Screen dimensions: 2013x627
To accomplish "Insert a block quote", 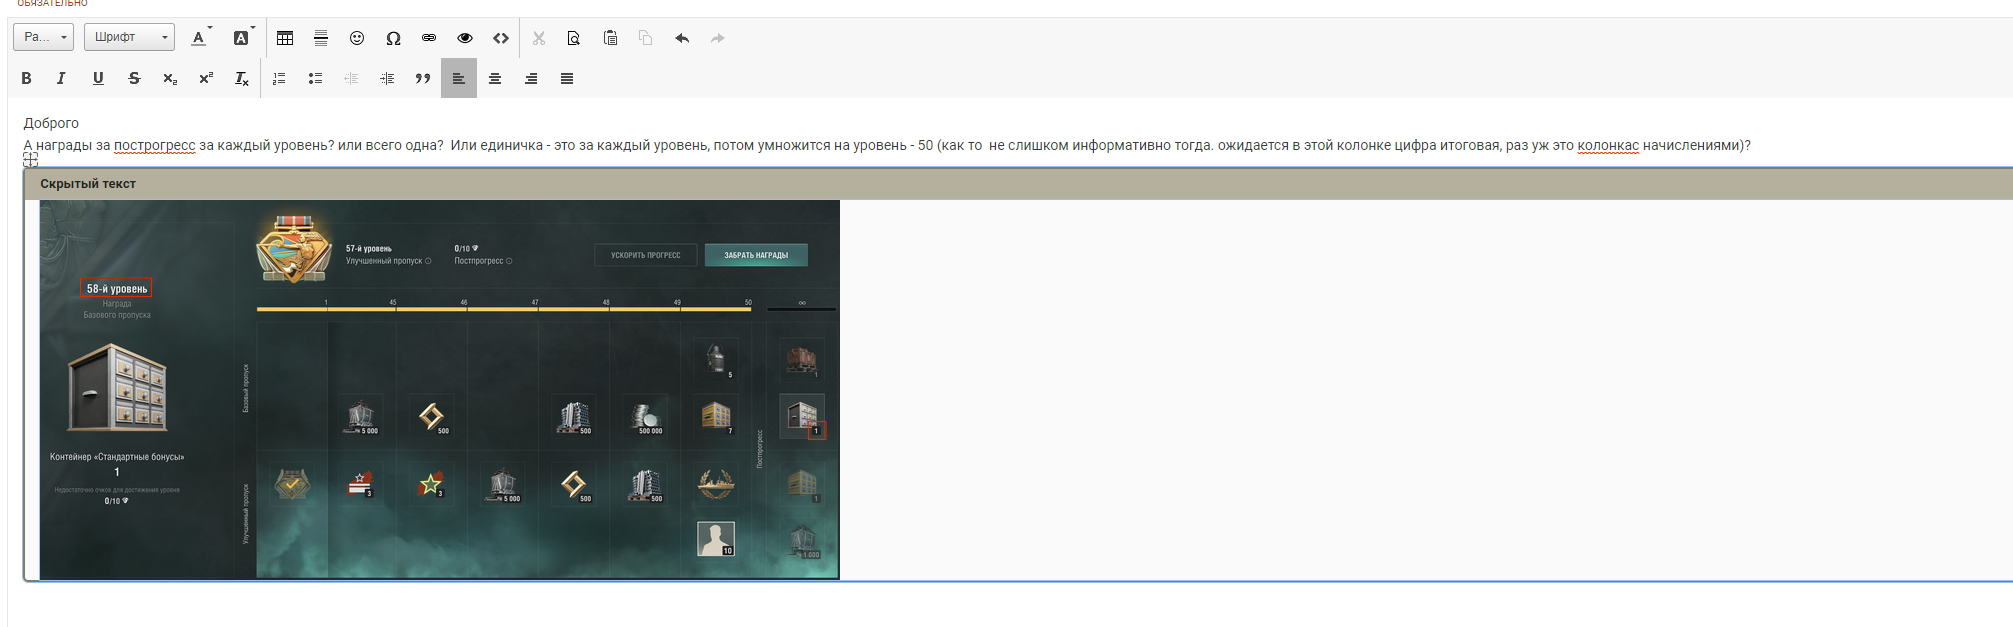I will tap(423, 78).
